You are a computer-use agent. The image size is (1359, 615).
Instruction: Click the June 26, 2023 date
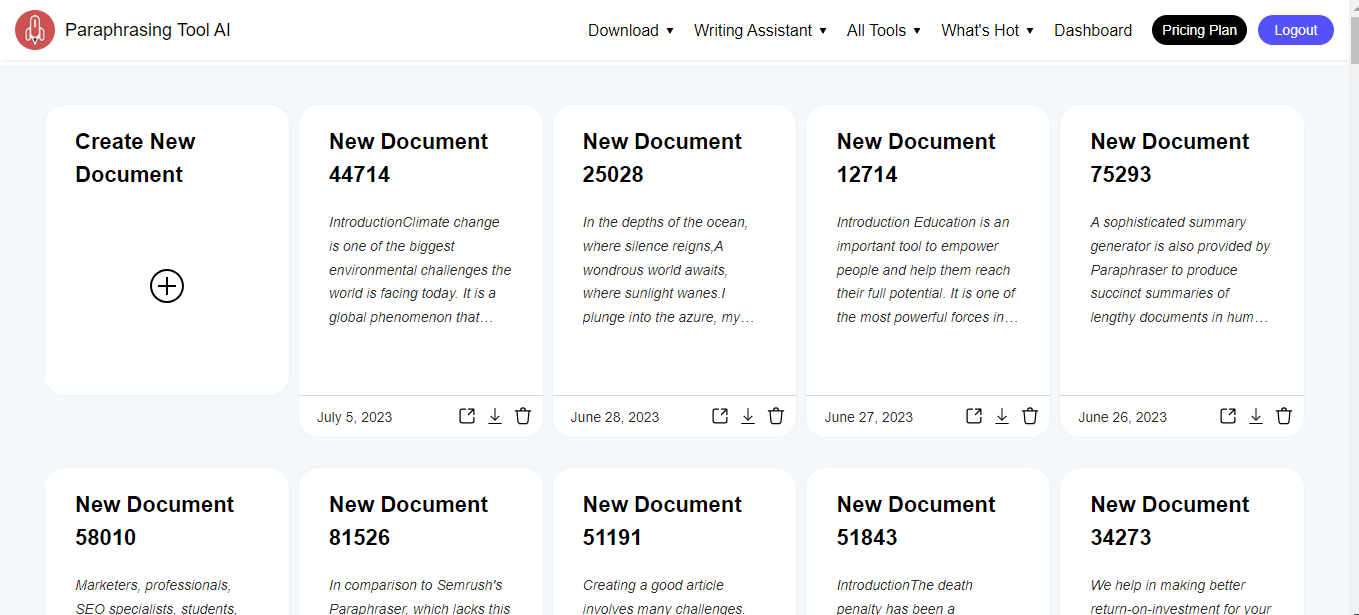1123,417
